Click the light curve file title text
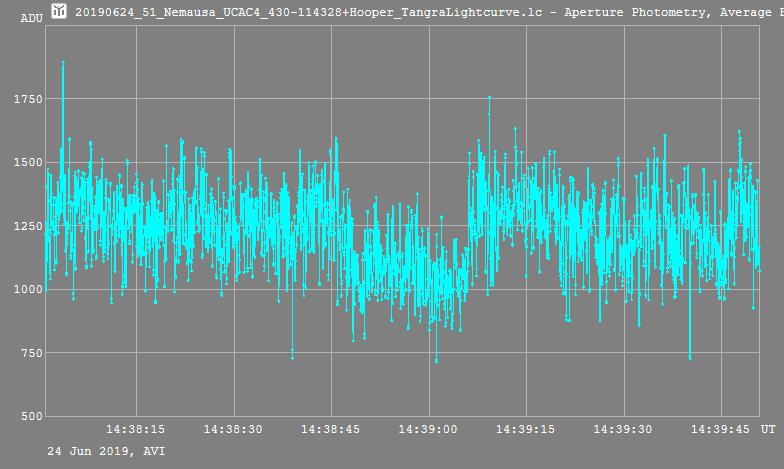Image resolution: width=784 pixels, height=469 pixels. click(x=430, y=12)
